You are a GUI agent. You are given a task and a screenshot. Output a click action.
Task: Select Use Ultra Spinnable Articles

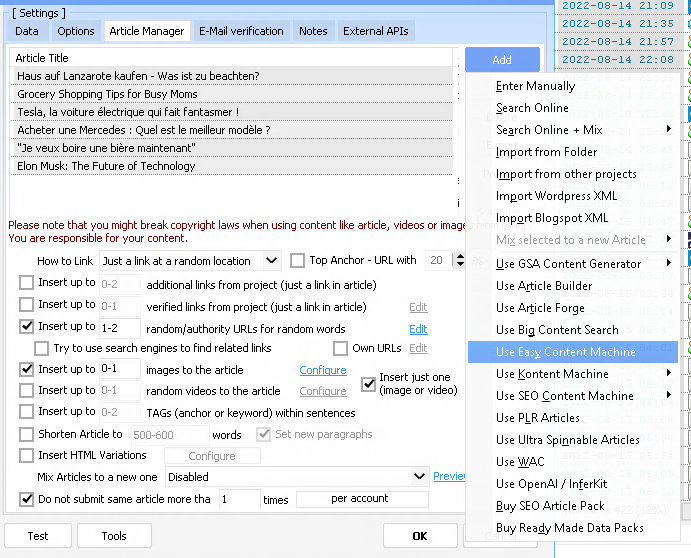pyautogui.click(x=568, y=440)
